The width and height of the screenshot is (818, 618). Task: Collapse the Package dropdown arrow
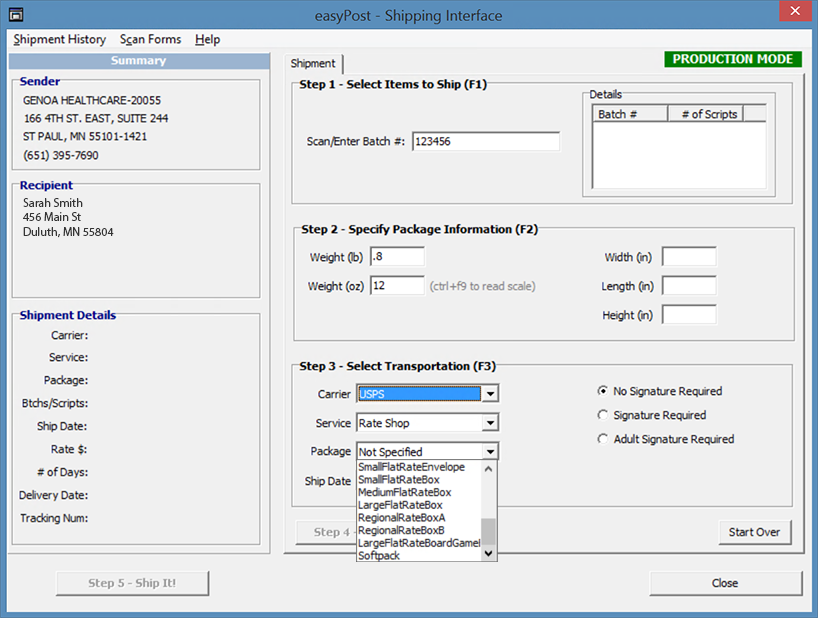click(x=489, y=452)
